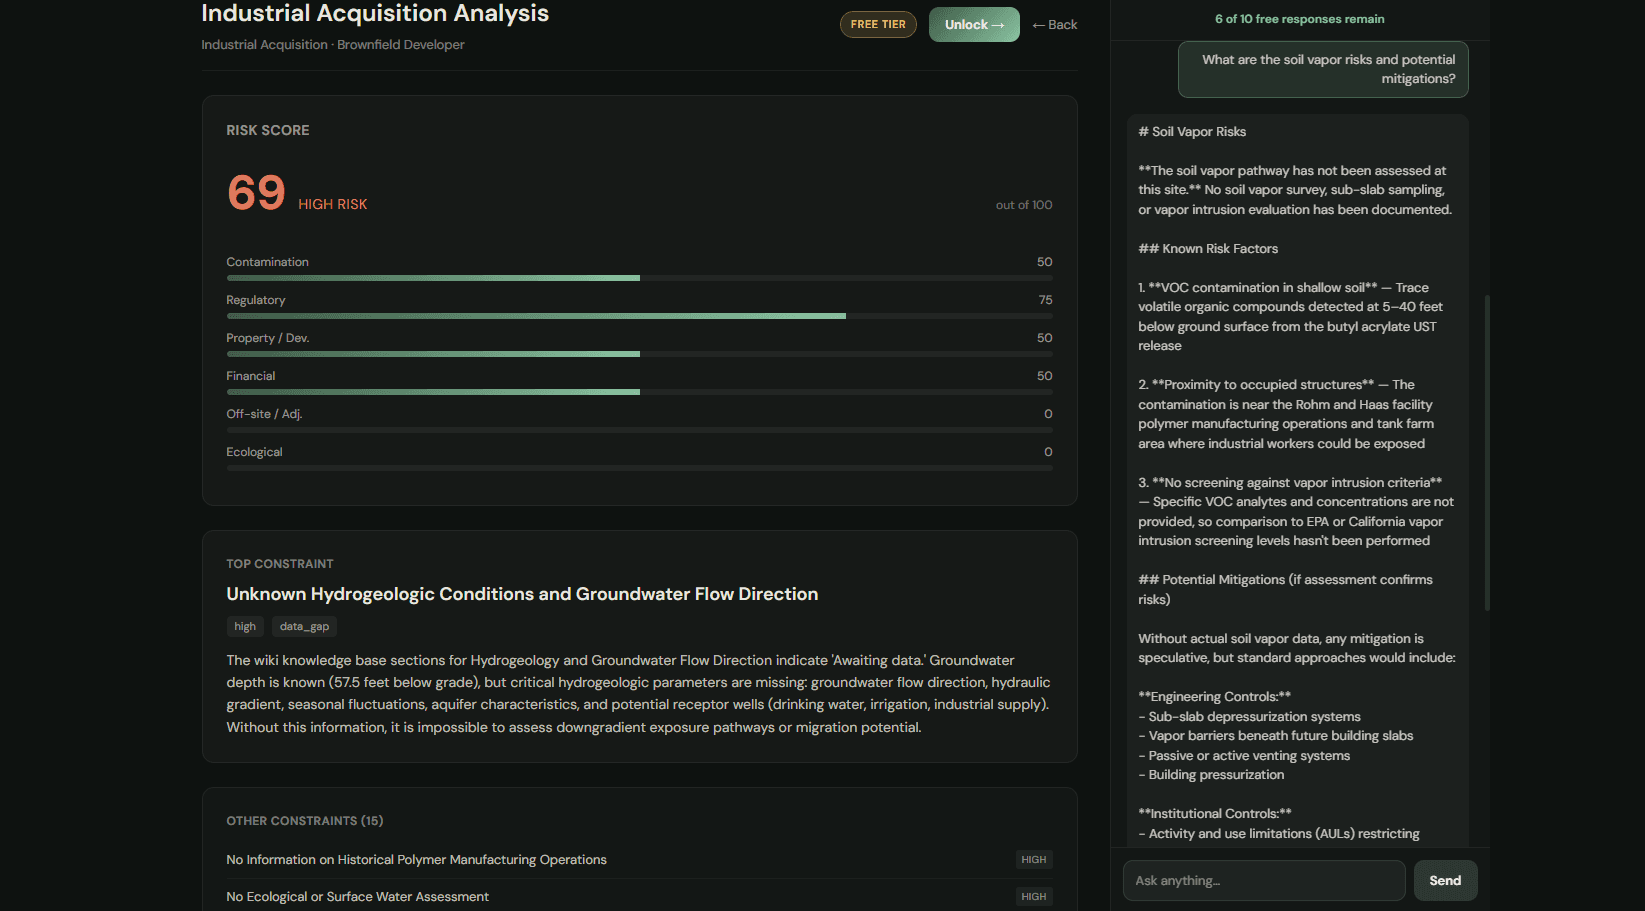Send the chat message
This screenshot has width=1645, height=911.
(1445, 881)
